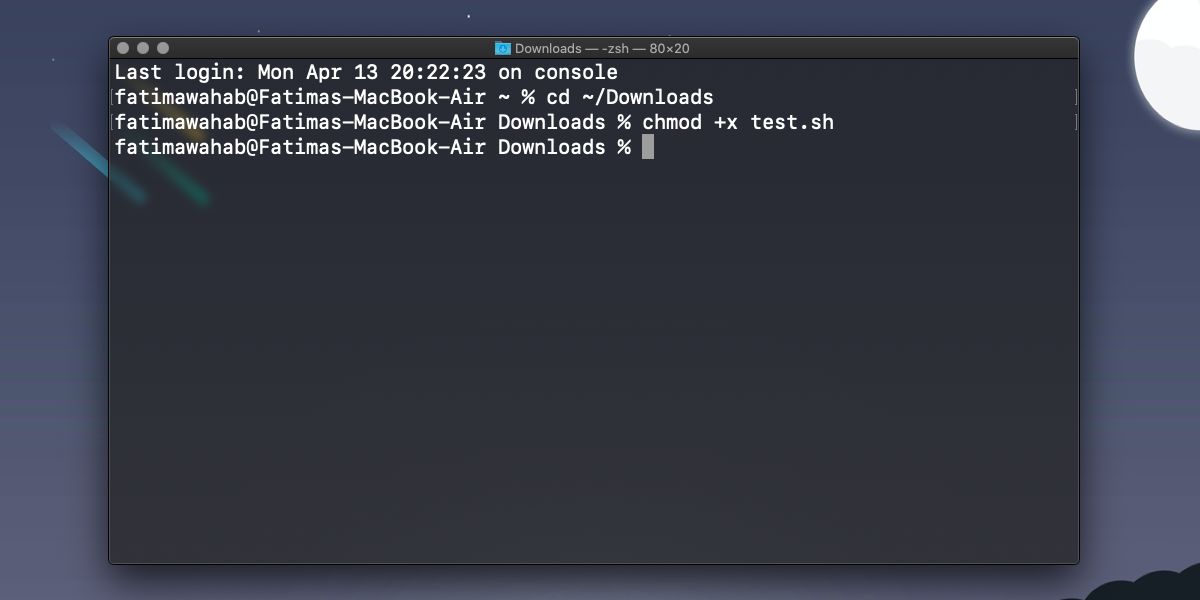Click the 'cd ~/Downloads' command text
Viewport: 1200px width, 600px height.
tap(630, 97)
